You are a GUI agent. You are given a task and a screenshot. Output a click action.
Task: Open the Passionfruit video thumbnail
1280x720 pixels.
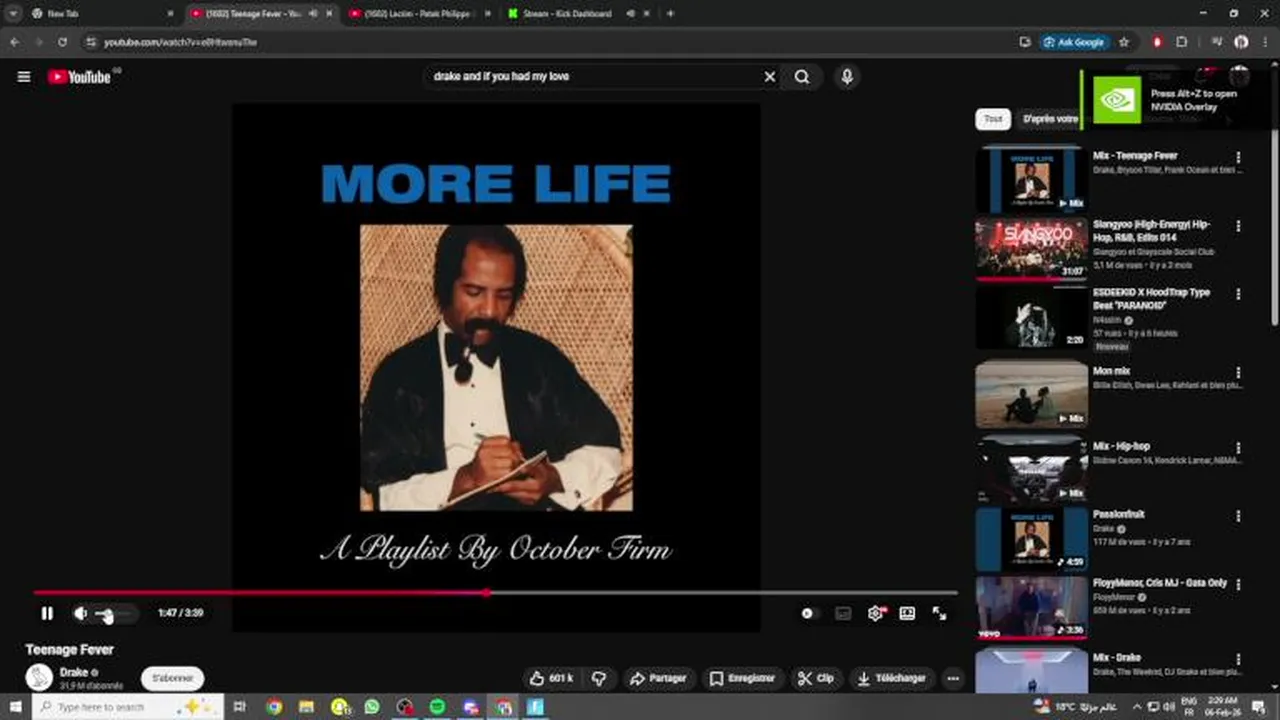tap(1031, 540)
